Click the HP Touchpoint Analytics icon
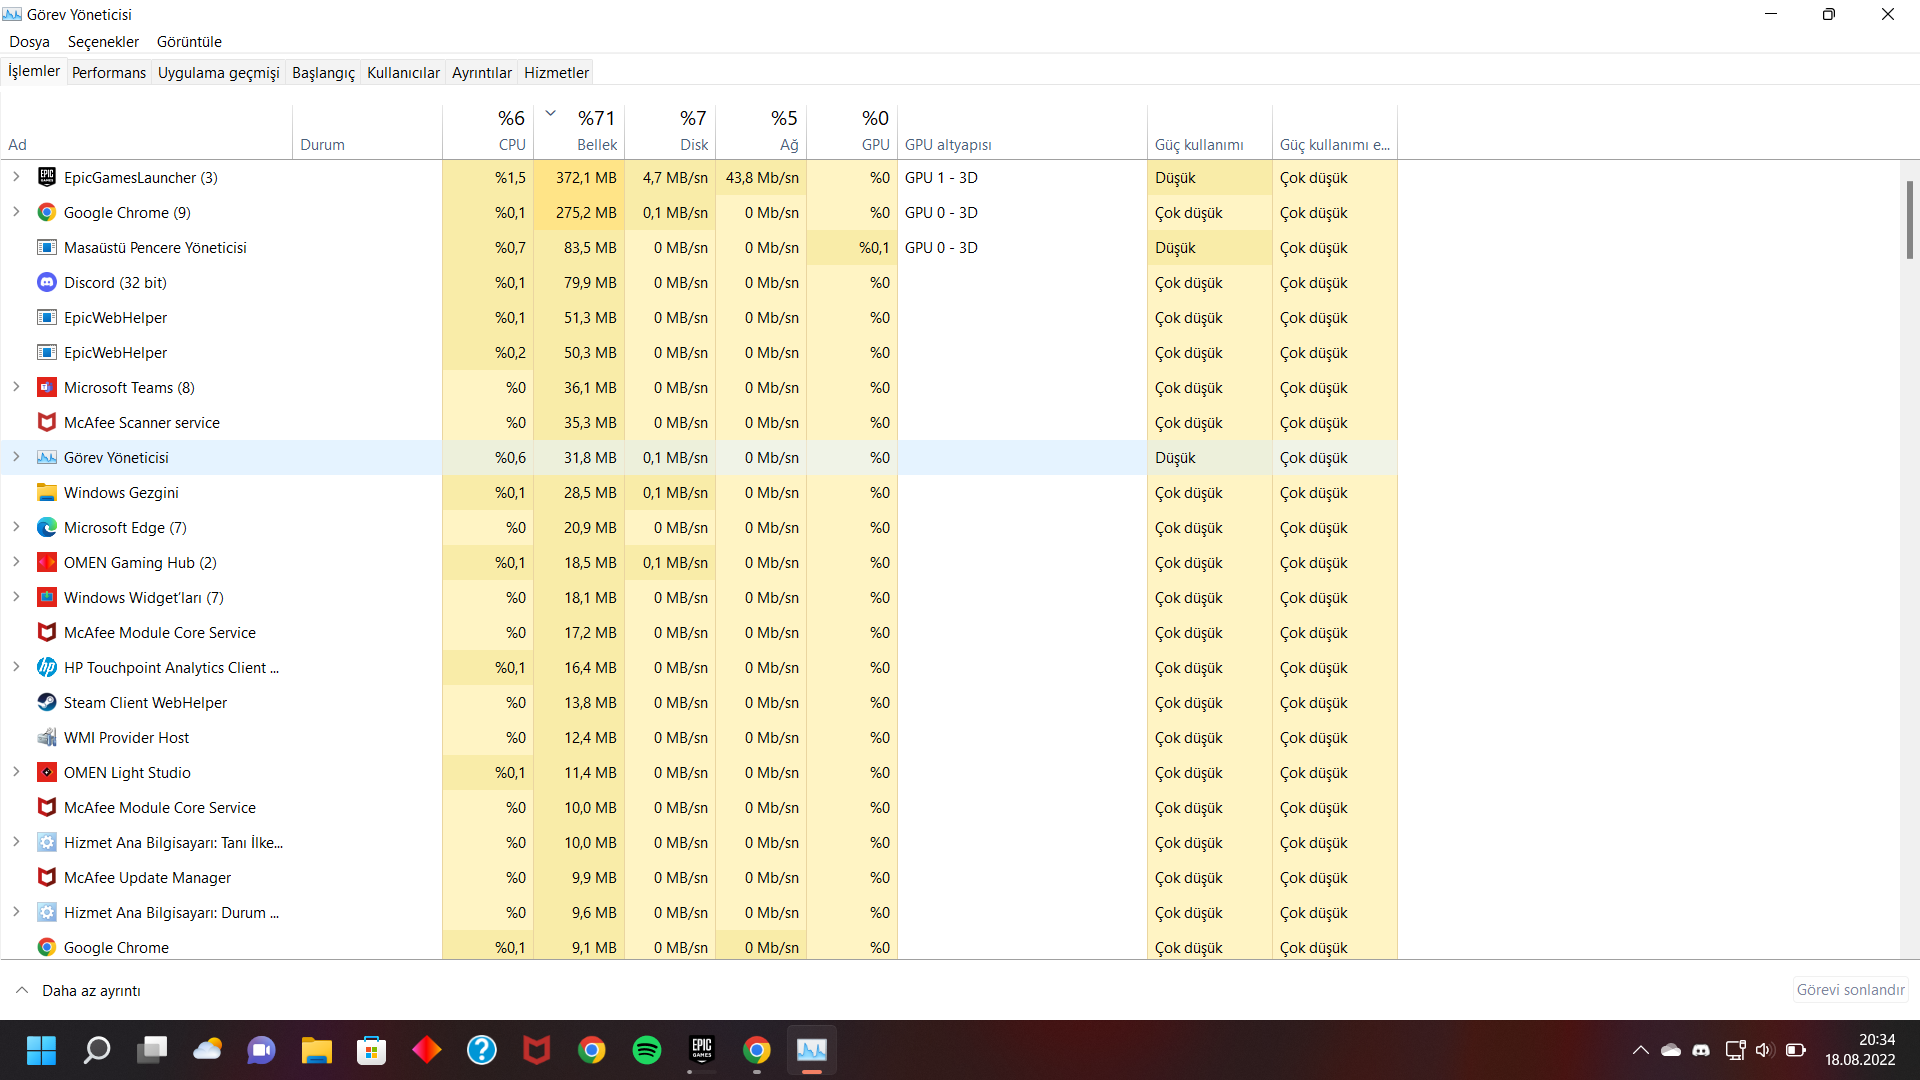The image size is (1920, 1080). click(x=46, y=667)
